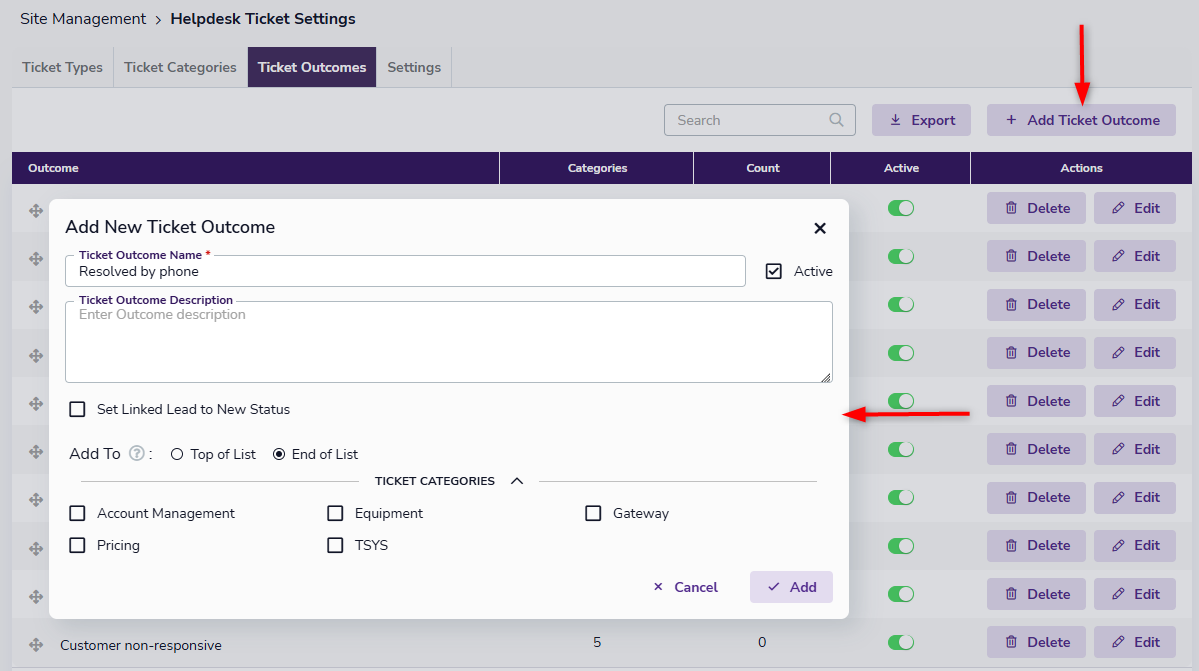Screen dimensions: 1199x671
Task: Click drag handle for Customer non-responsive row
Action: tap(36, 645)
